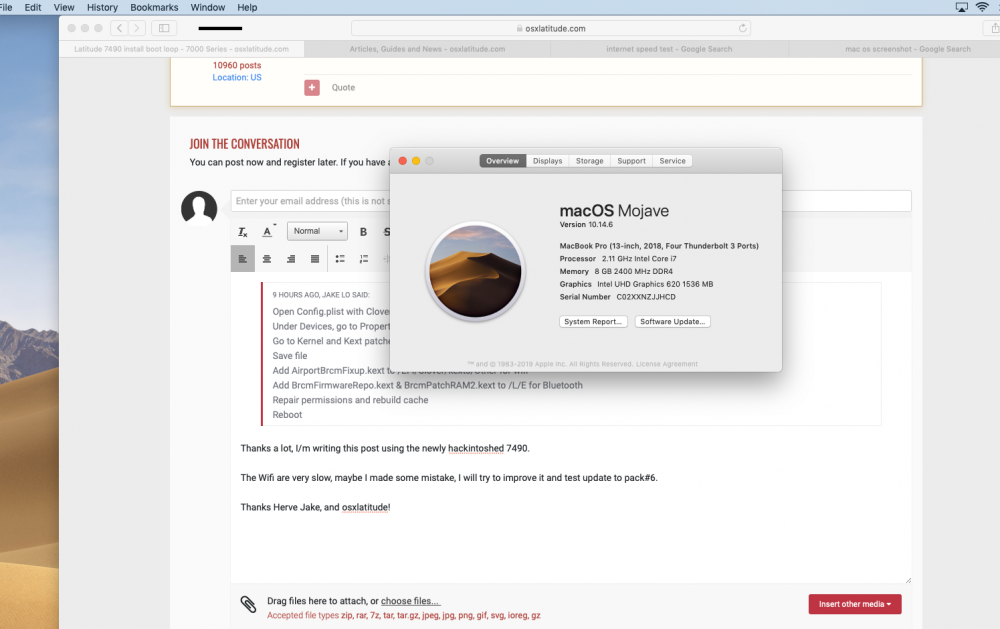
Task: Apply strikethrough formatting
Action: coord(386,231)
